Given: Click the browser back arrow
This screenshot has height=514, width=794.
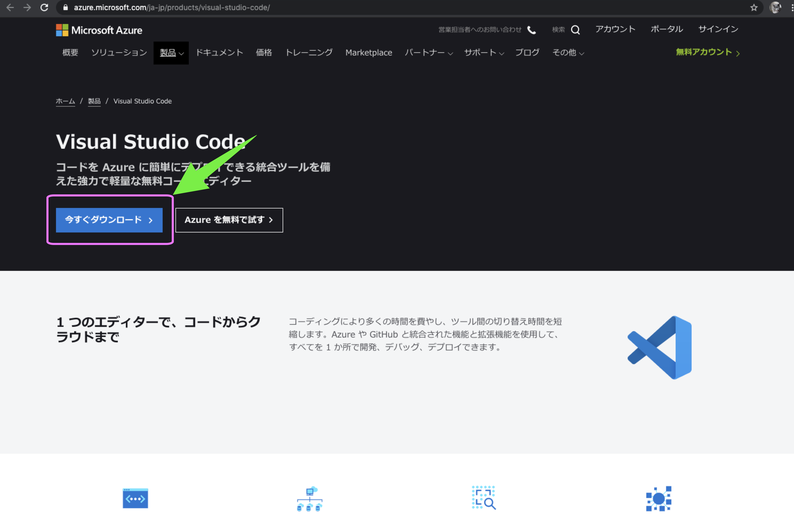Looking at the screenshot, I should click(x=10, y=7).
